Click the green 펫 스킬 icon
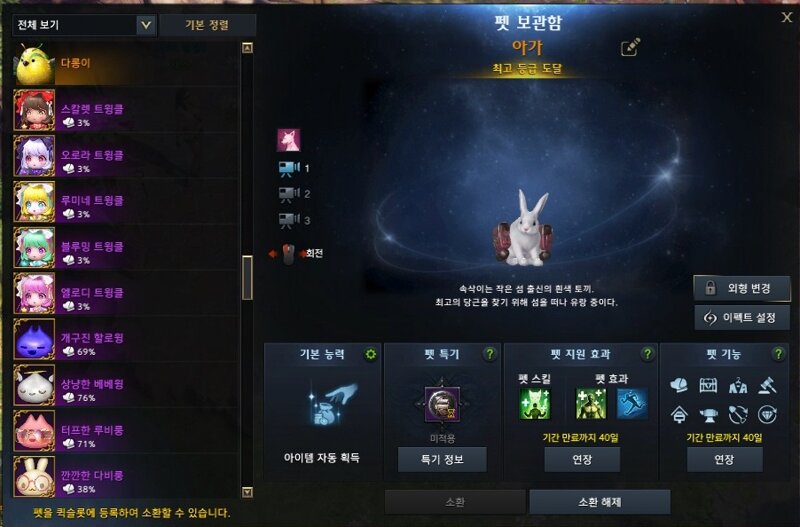 (535, 404)
